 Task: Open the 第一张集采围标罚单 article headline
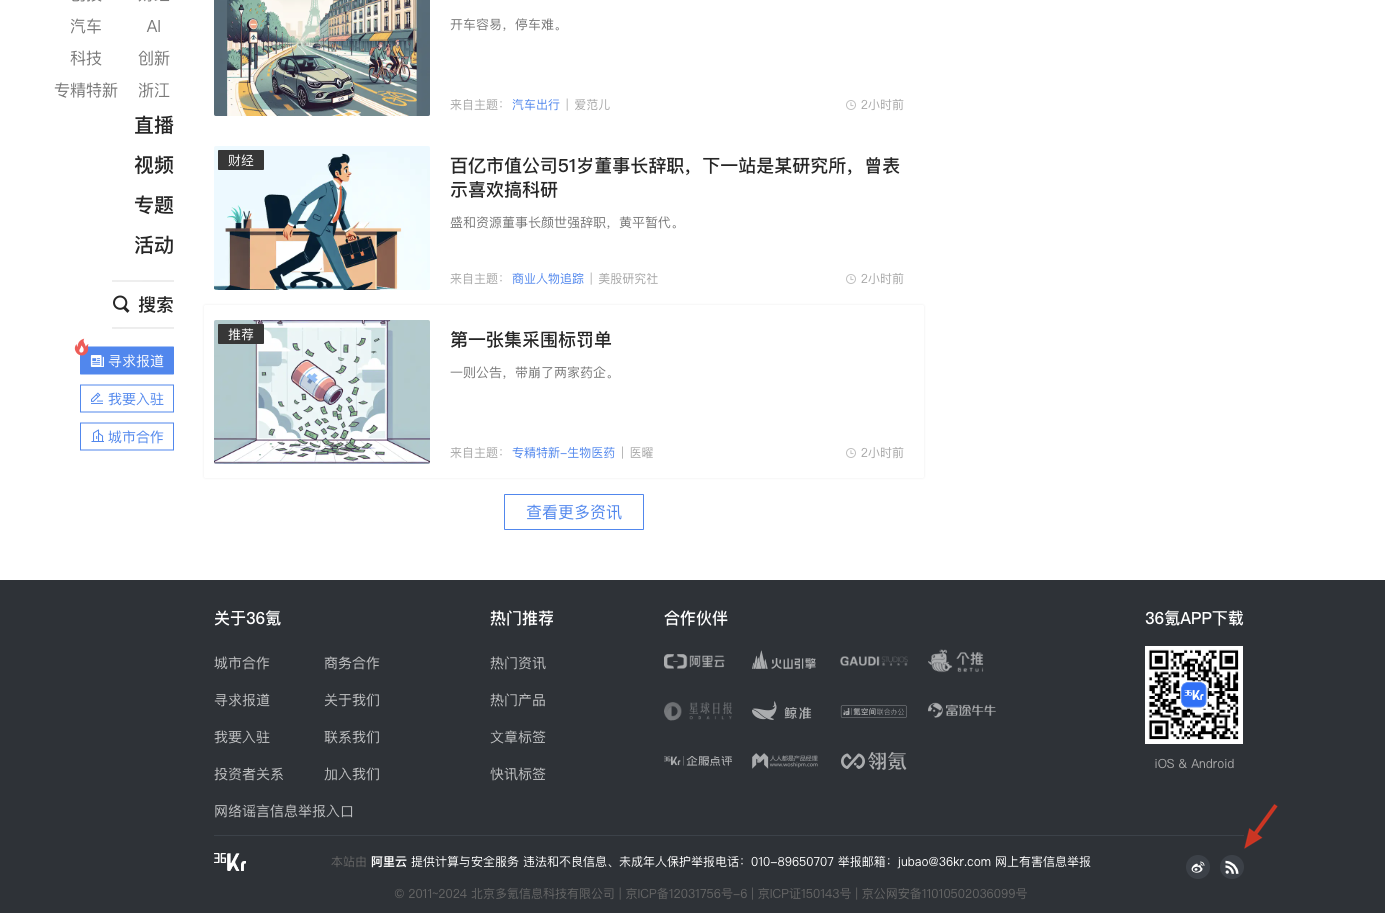[x=531, y=340]
